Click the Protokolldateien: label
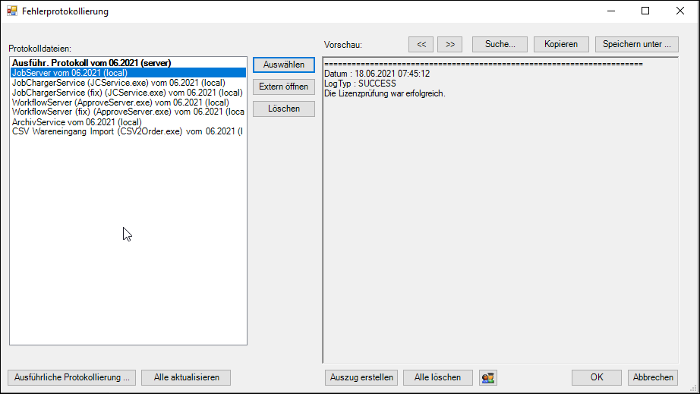The image size is (700, 394). coord(40,49)
